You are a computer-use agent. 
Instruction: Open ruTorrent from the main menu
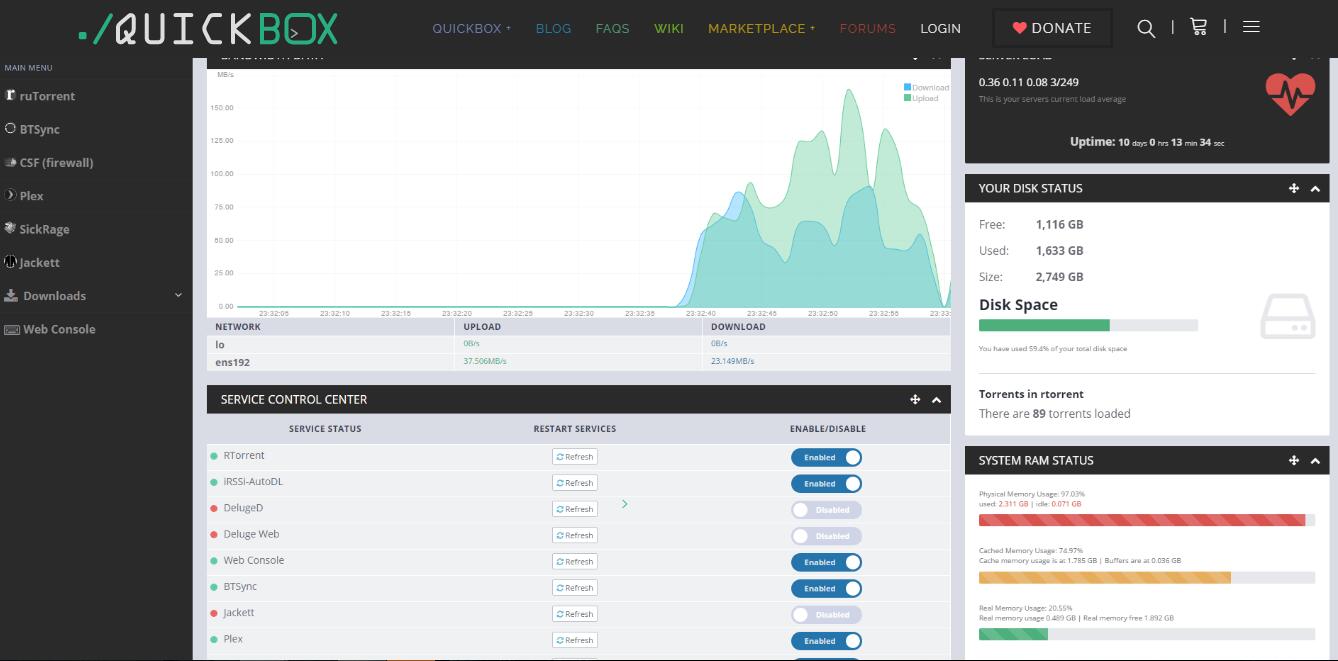click(x=47, y=96)
